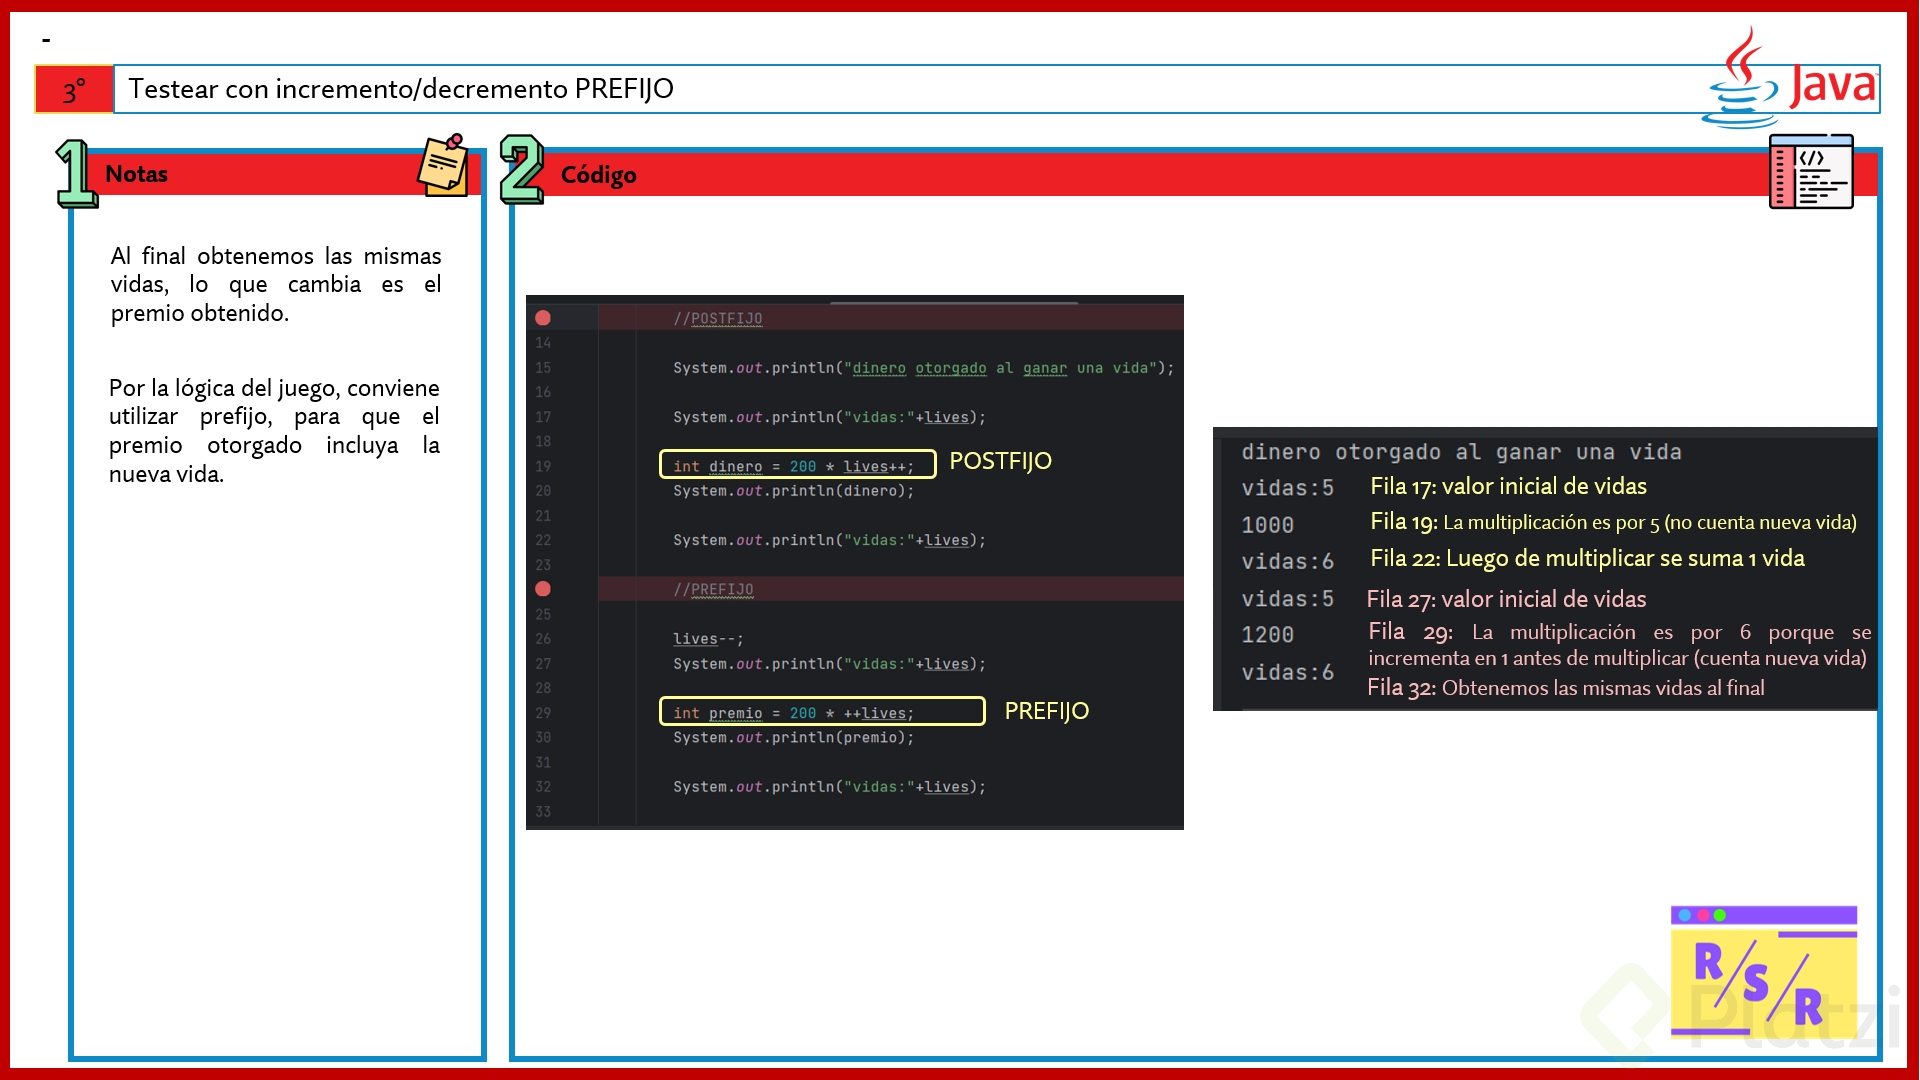Toggle breakpoint on the //POSTFIJO line
The image size is (1920, 1080).
coord(543,318)
